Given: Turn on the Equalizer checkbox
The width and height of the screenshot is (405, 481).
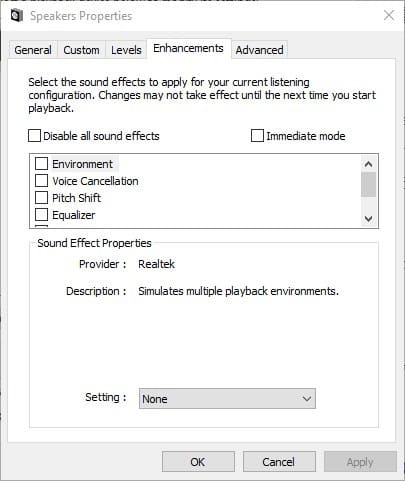Looking at the screenshot, I should (41, 215).
